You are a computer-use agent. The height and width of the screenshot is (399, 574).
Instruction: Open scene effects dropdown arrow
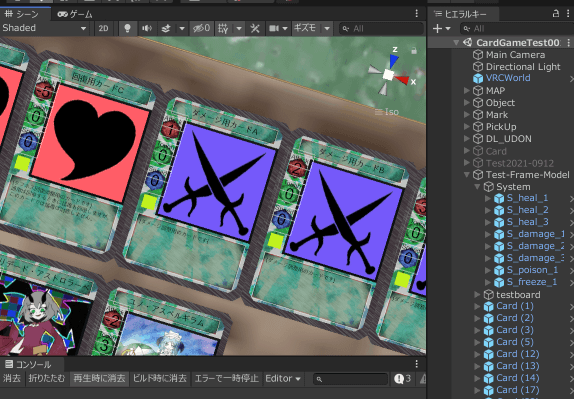(x=182, y=28)
